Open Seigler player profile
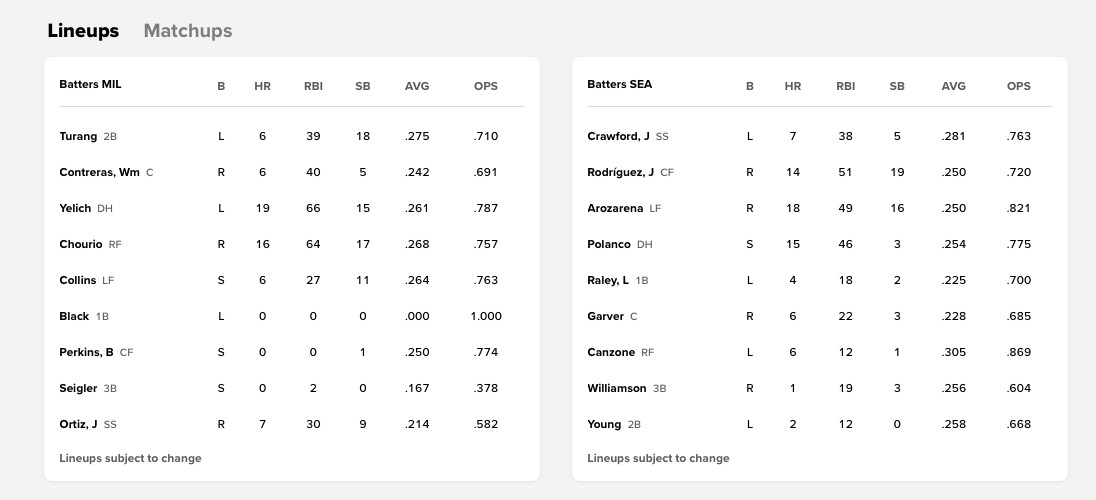1096x500 pixels. tap(78, 388)
